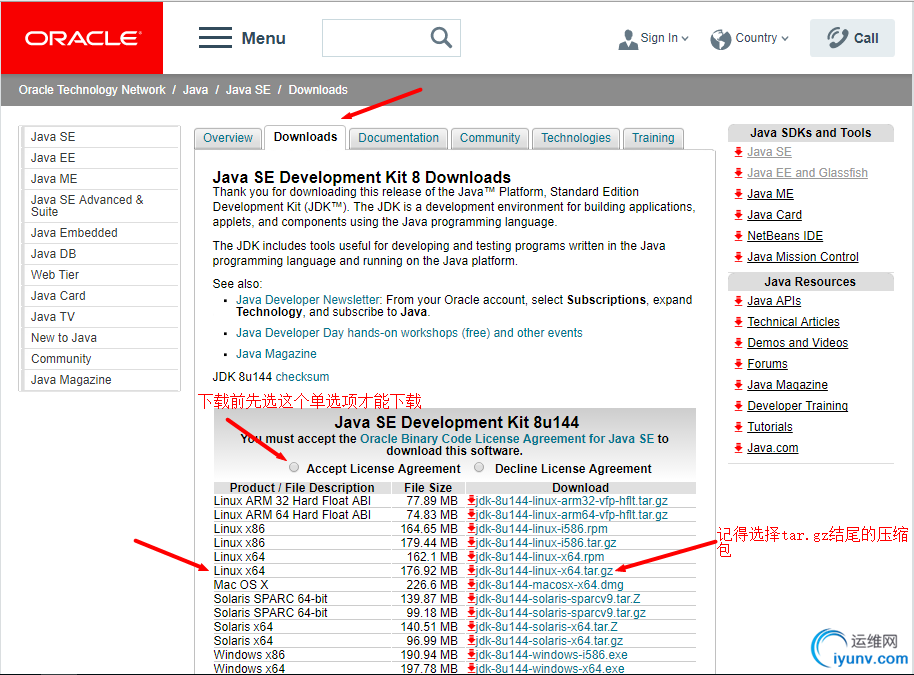Click red arrow icon beside Java APIs
The image size is (914, 675).
coord(739,301)
